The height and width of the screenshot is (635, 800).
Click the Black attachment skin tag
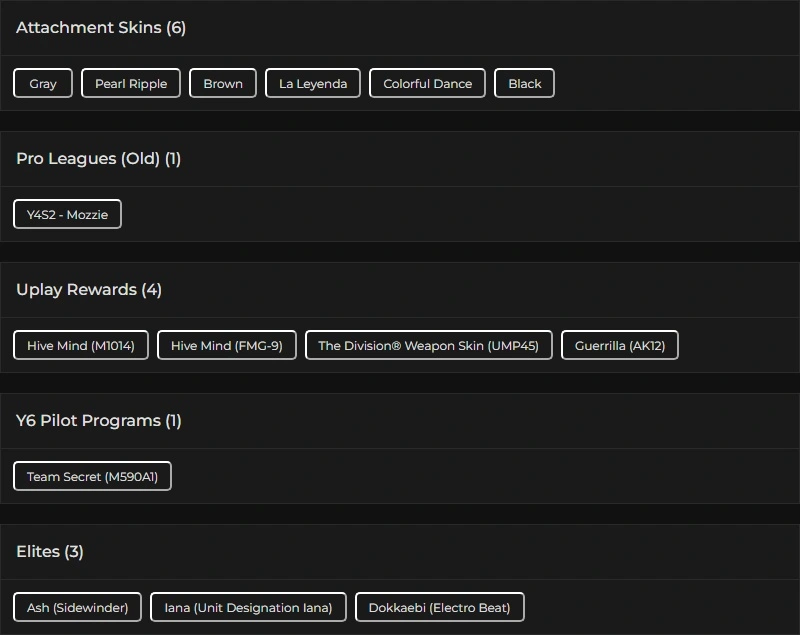(x=524, y=83)
